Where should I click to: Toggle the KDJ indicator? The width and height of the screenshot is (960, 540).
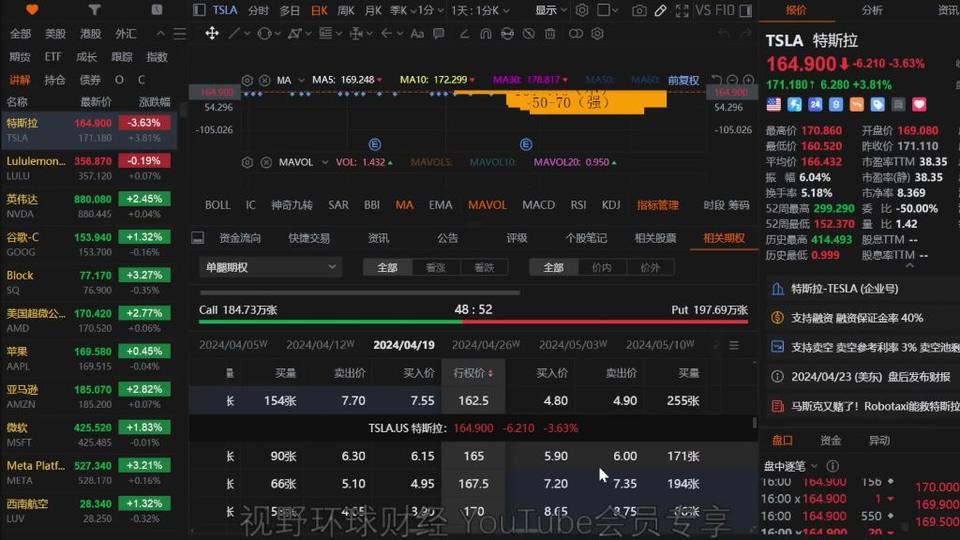610,205
